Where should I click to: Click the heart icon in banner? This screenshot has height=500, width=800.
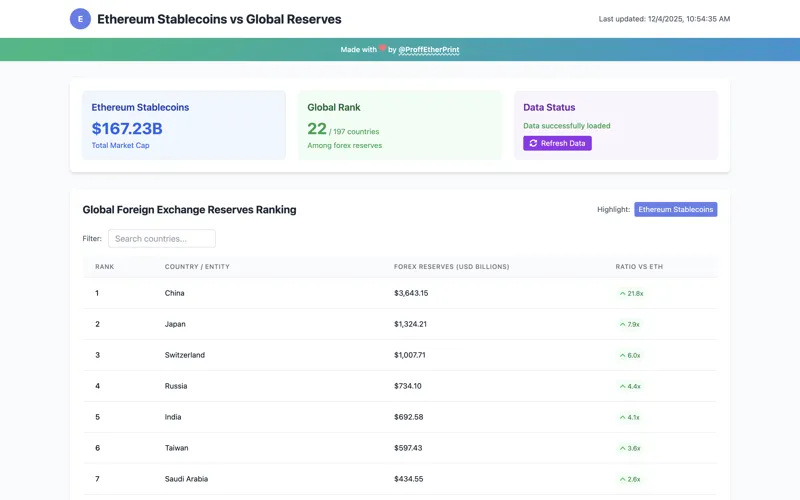point(382,49)
